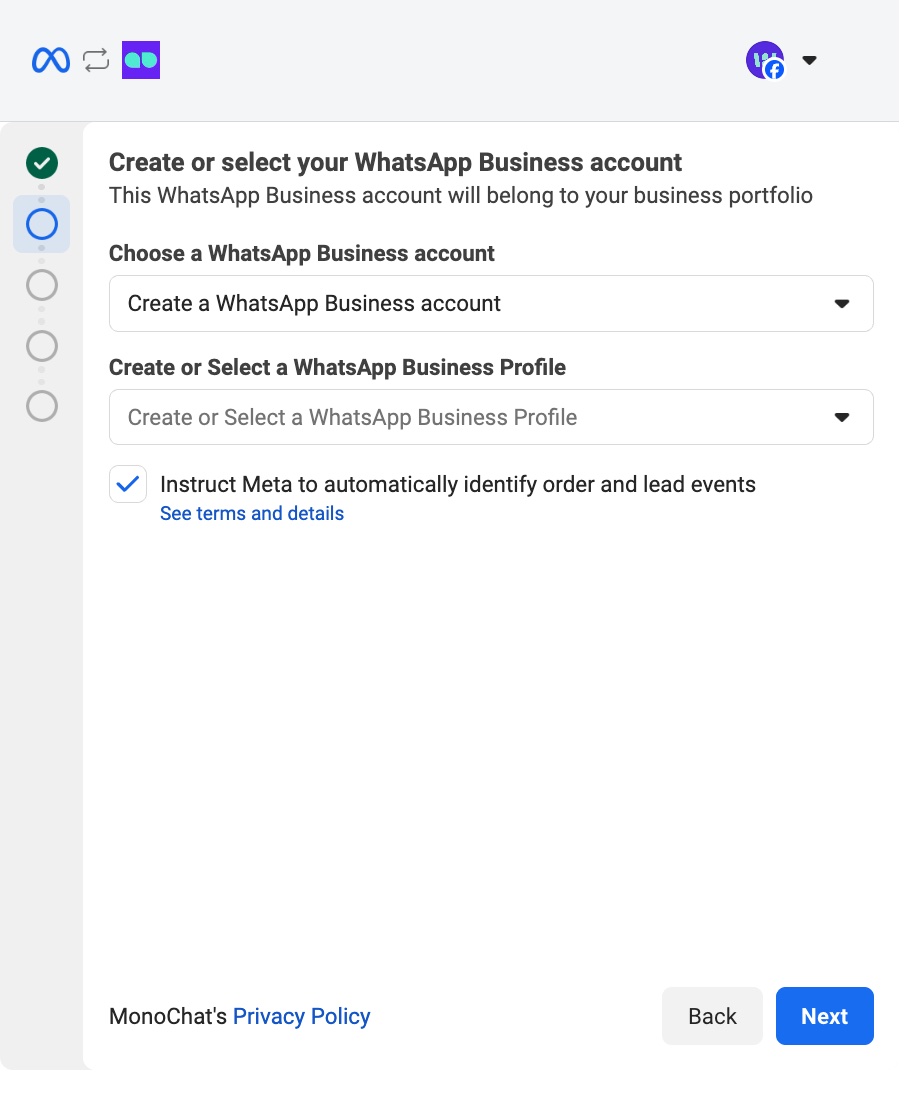Click the Meta logo in the header
The height and width of the screenshot is (1094, 904).
click(50, 60)
